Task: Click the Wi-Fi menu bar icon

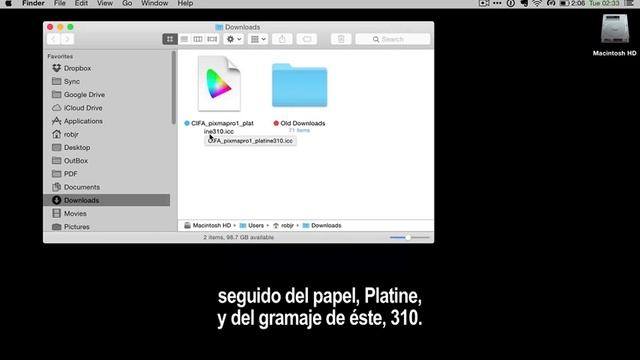Action: click(x=537, y=3)
